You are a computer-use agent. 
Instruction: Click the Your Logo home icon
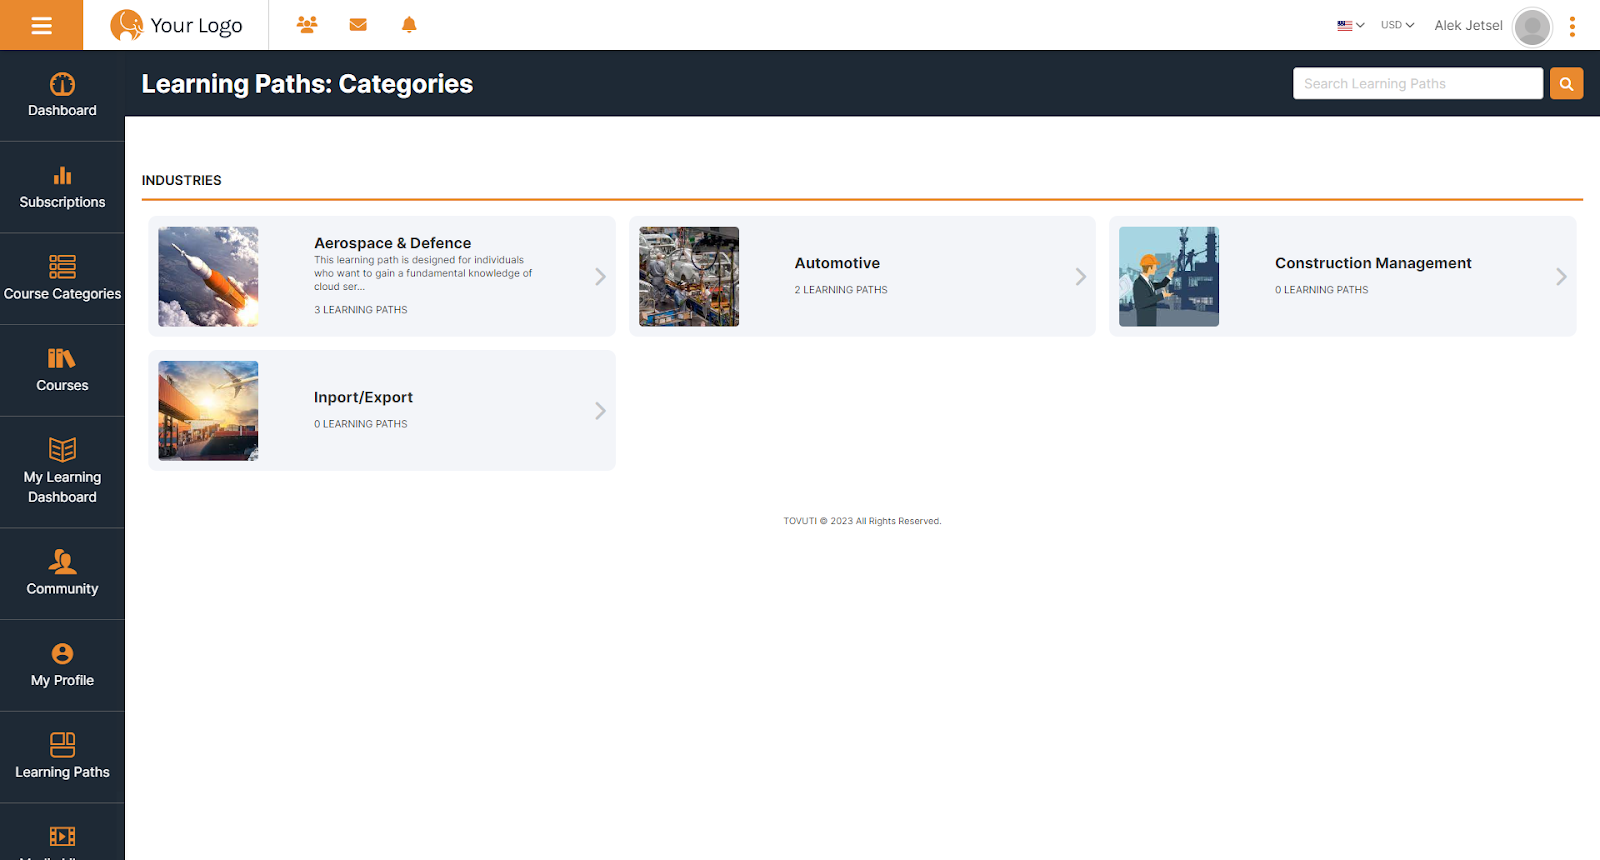tap(177, 25)
